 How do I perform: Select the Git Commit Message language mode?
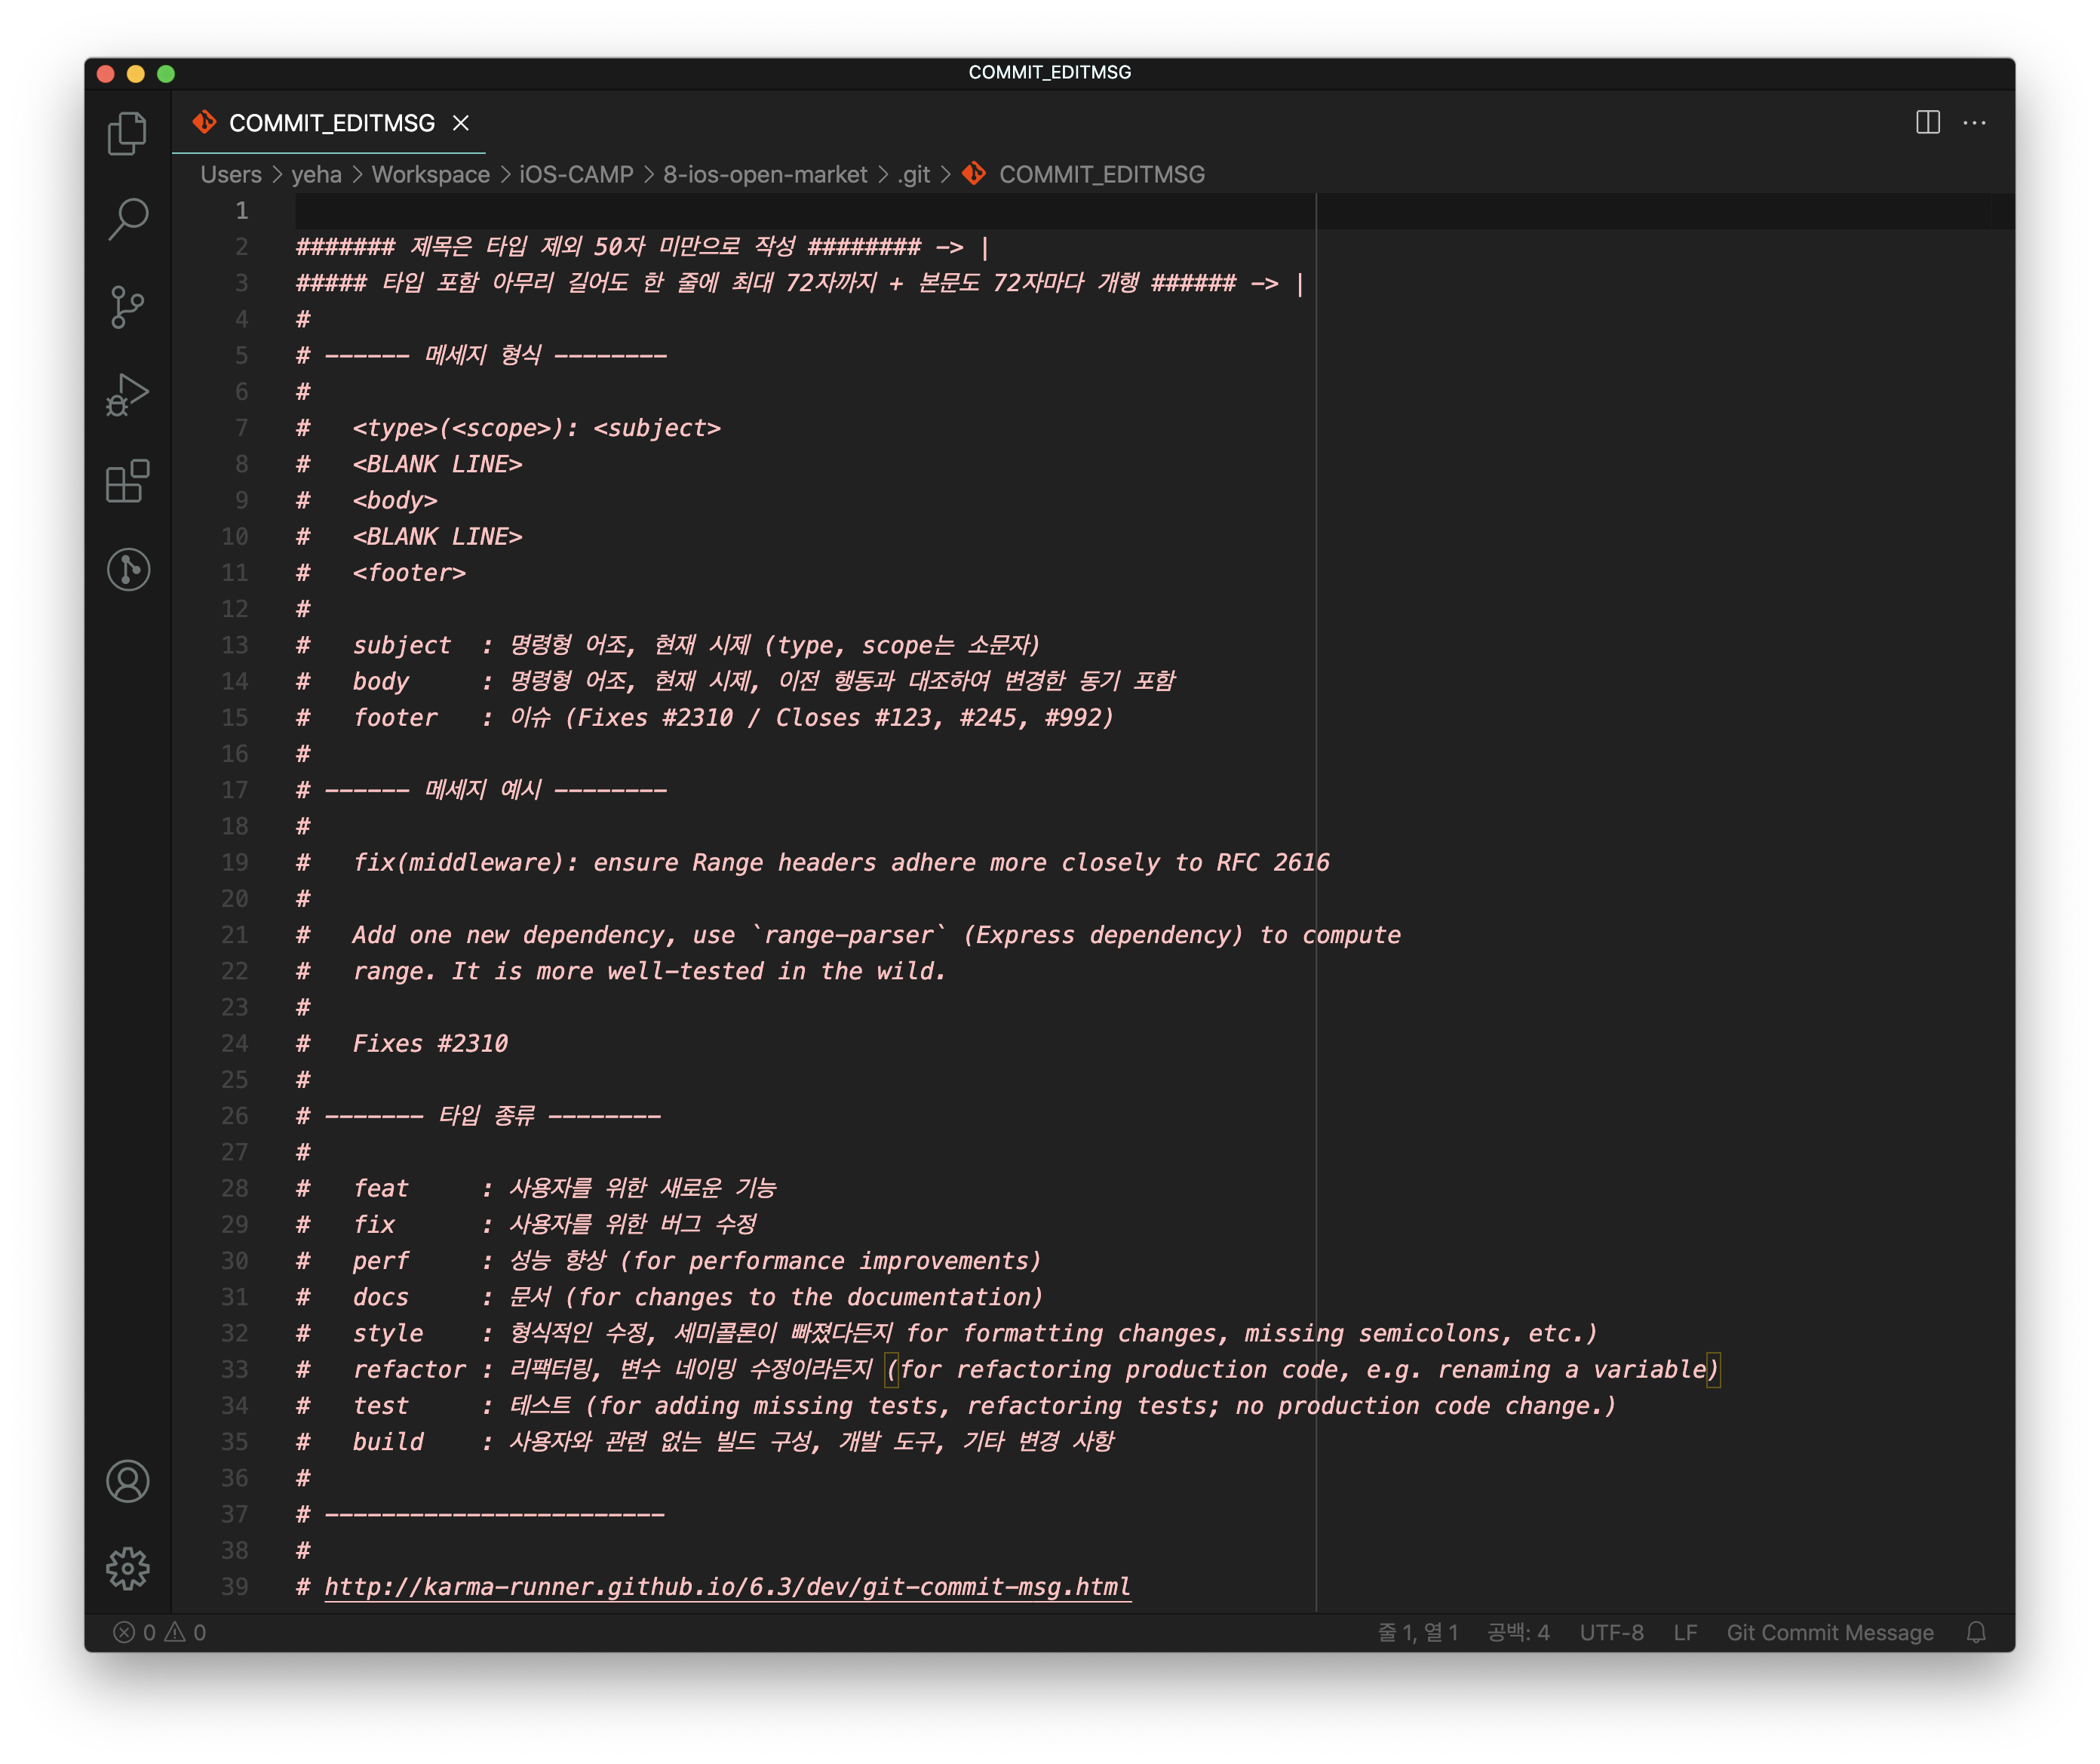(1829, 1632)
